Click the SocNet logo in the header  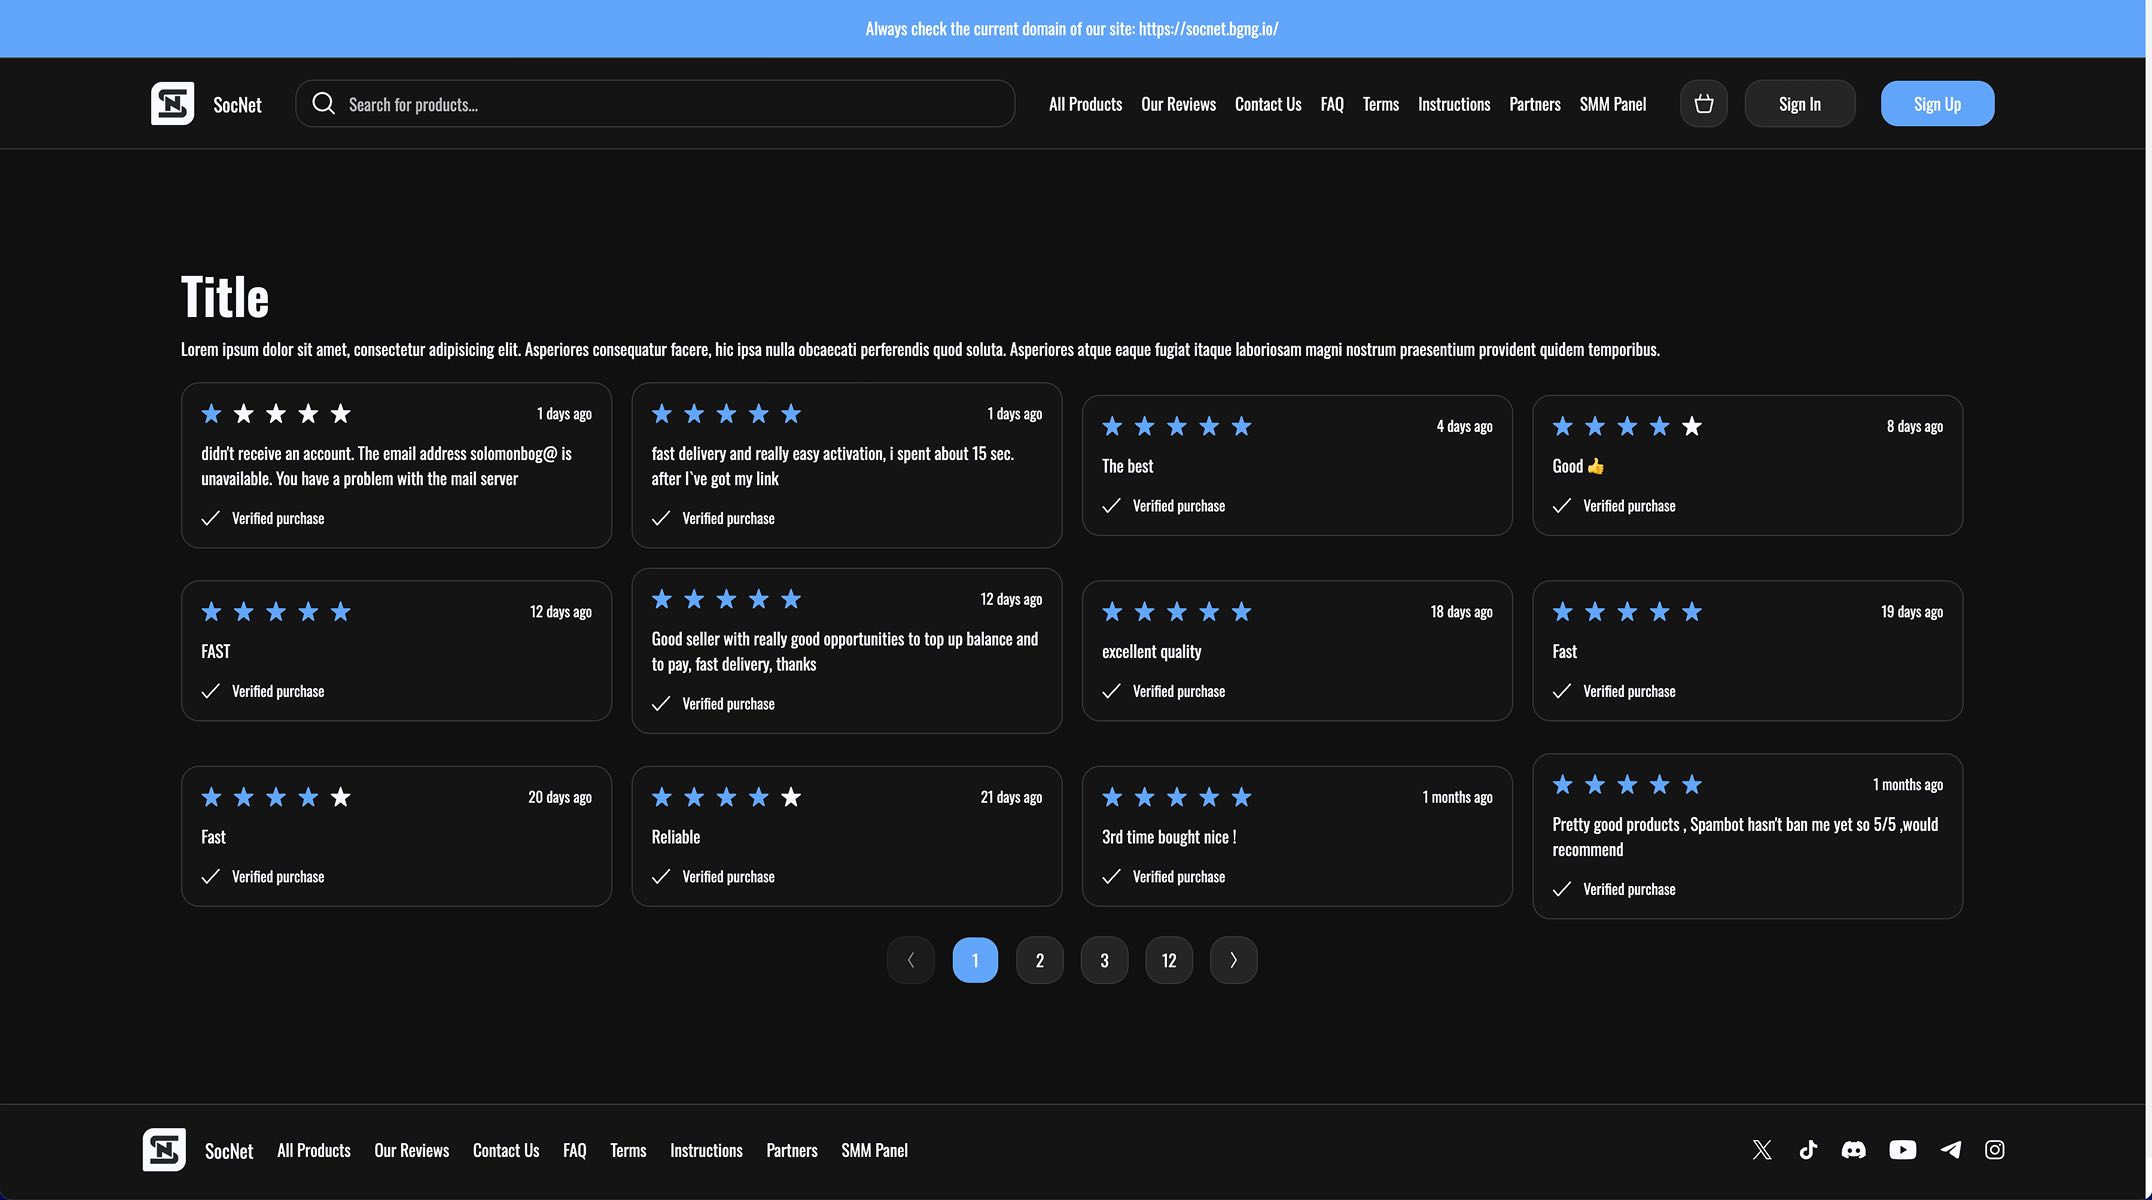(172, 104)
